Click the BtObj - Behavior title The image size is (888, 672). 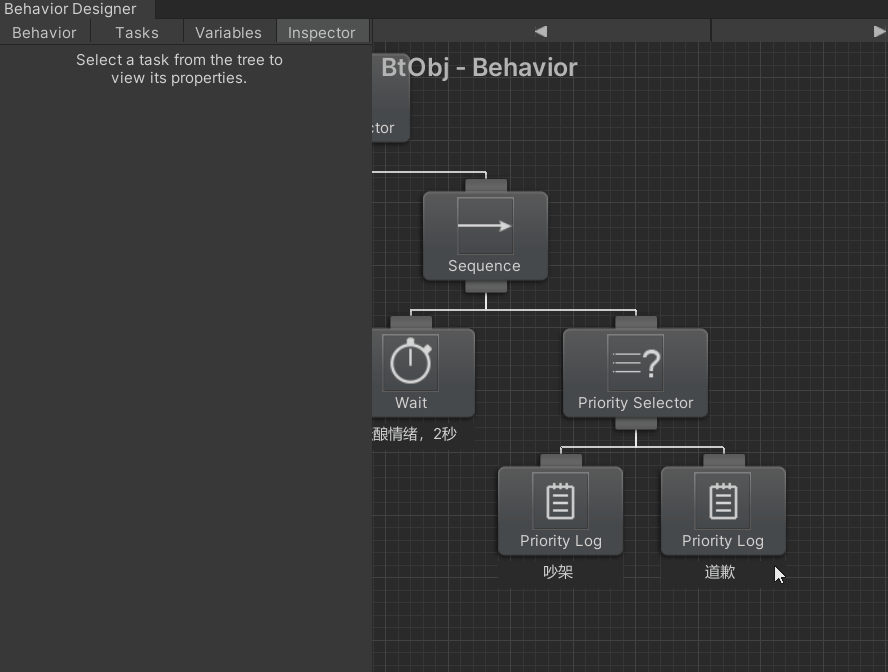[x=479, y=68]
